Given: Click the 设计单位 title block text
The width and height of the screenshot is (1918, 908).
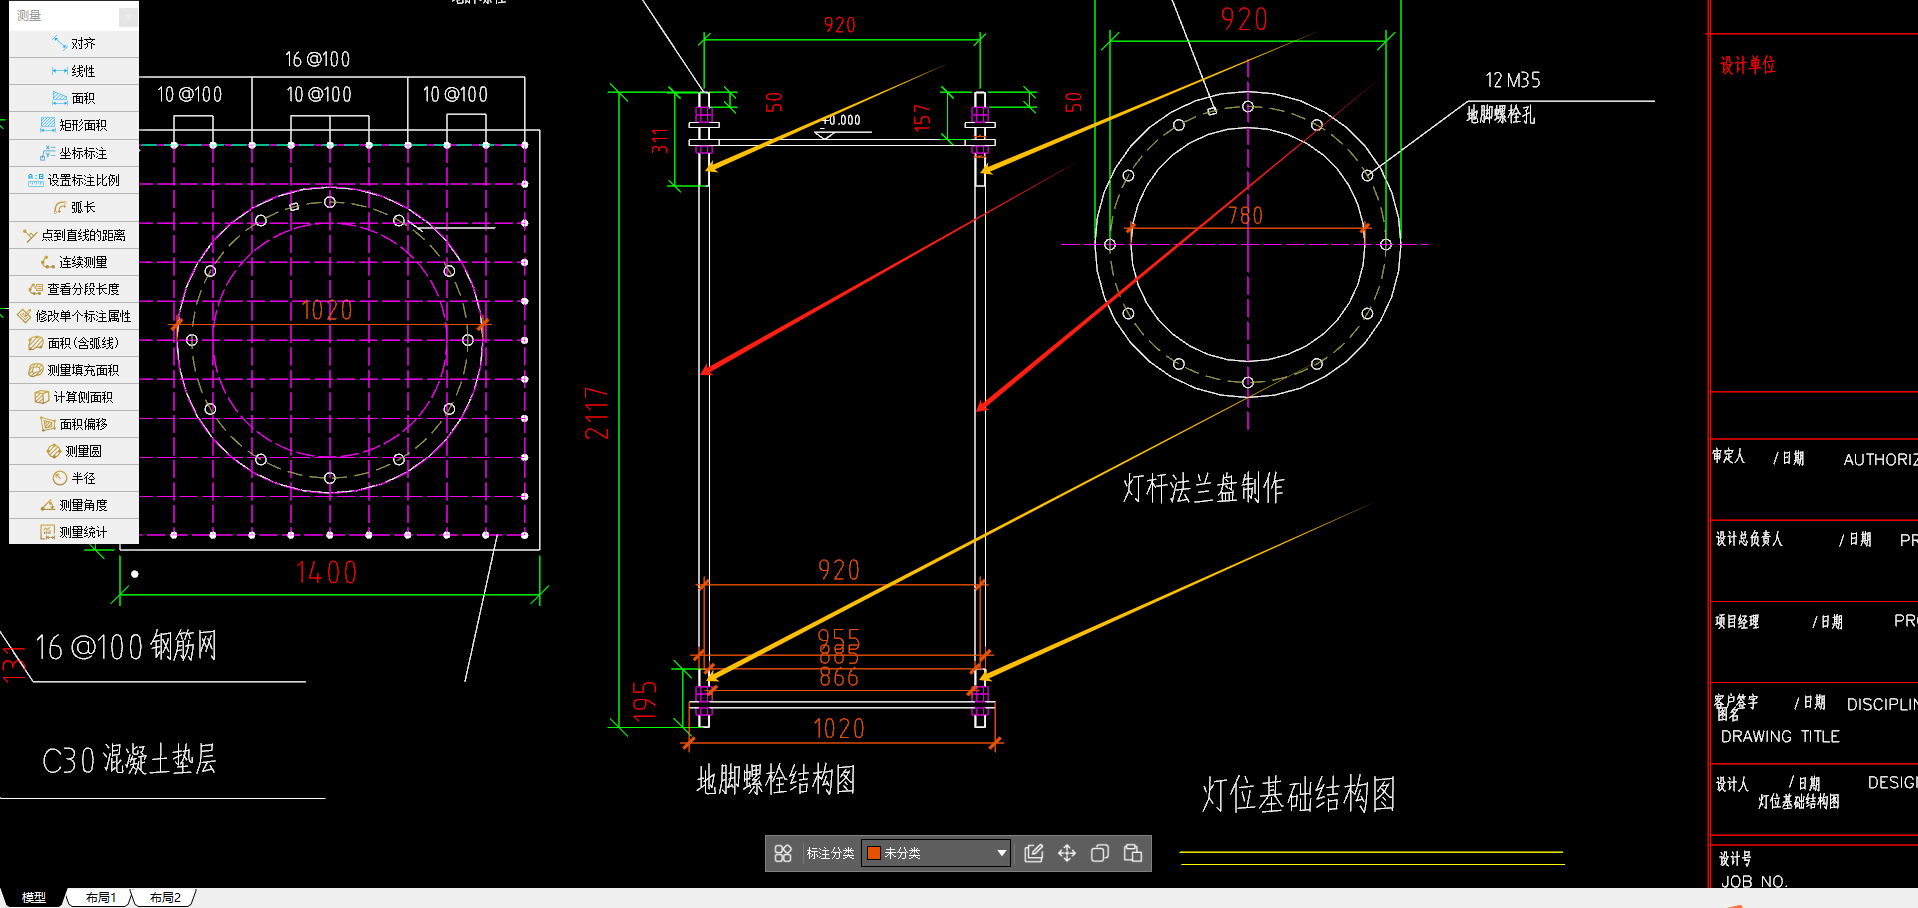Looking at the screenshot, I should (1748, 65).
